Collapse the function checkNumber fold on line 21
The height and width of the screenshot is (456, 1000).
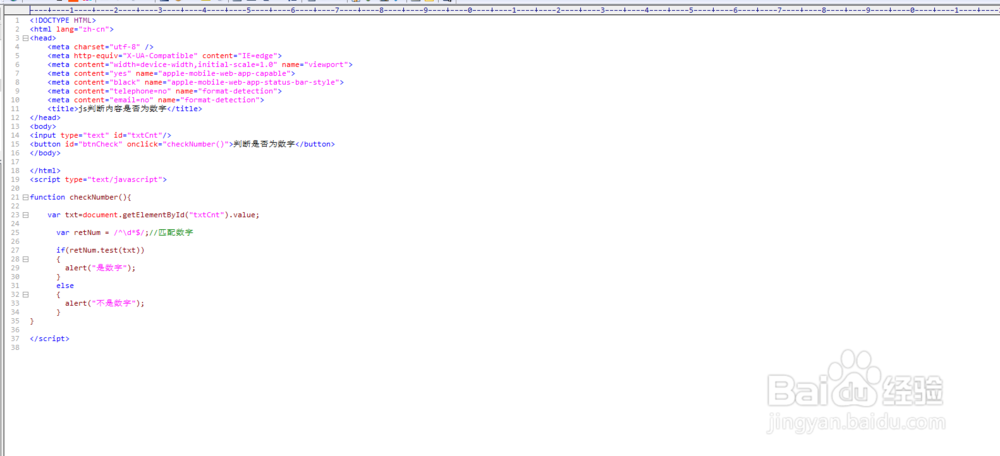[x=25, y=197]
